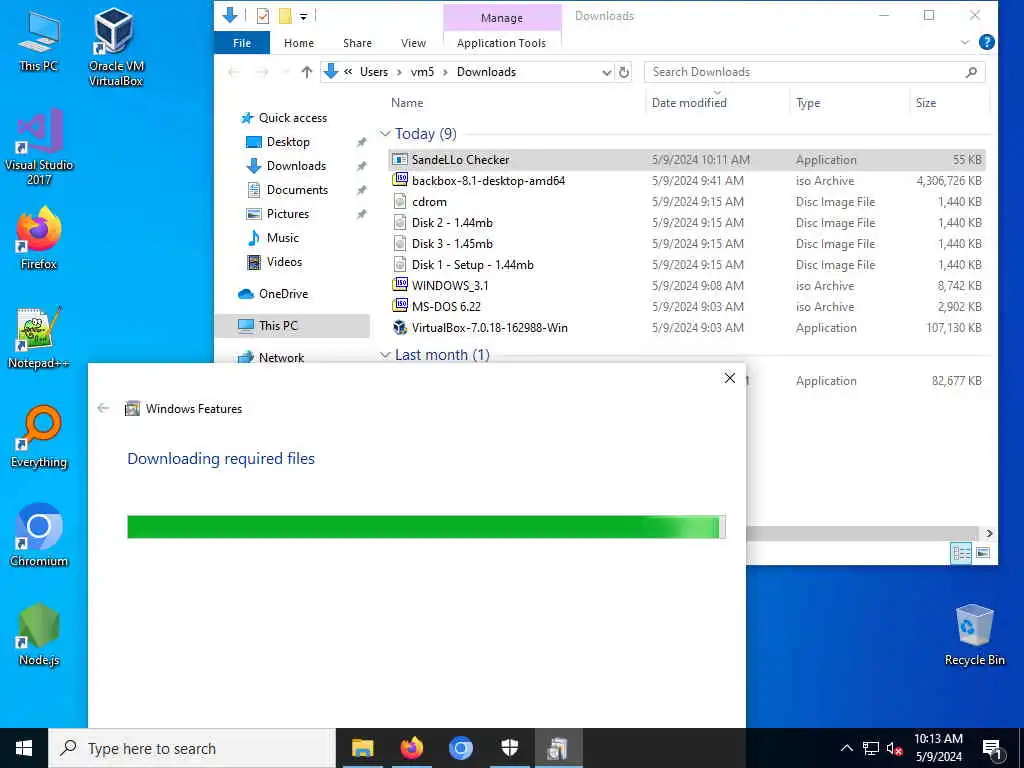Click the Search Downloads field
Viewport: 1024px width, 768px height.
coord(814,72)
